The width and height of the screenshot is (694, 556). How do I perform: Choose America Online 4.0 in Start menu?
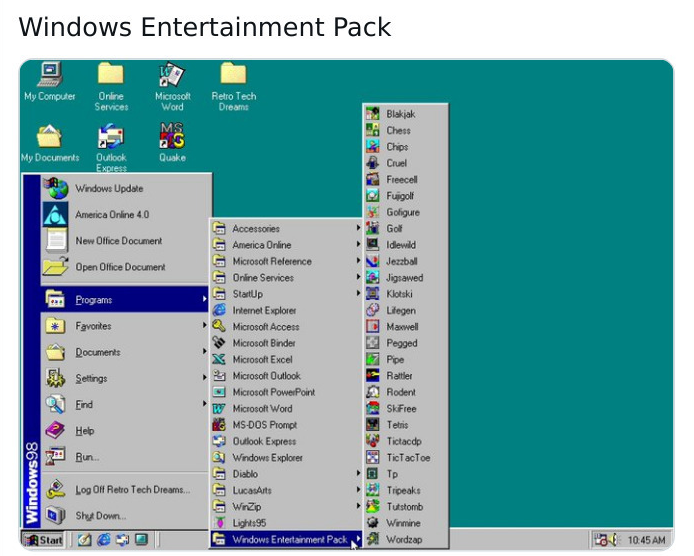coord(125,215)
